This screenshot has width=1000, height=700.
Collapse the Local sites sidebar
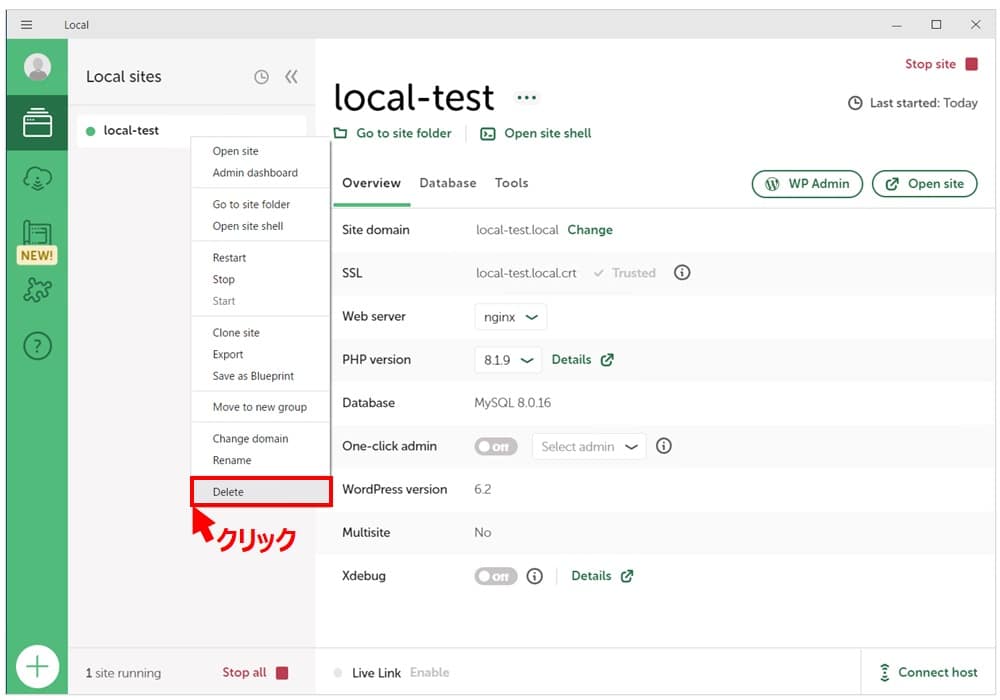coord(291,77)
